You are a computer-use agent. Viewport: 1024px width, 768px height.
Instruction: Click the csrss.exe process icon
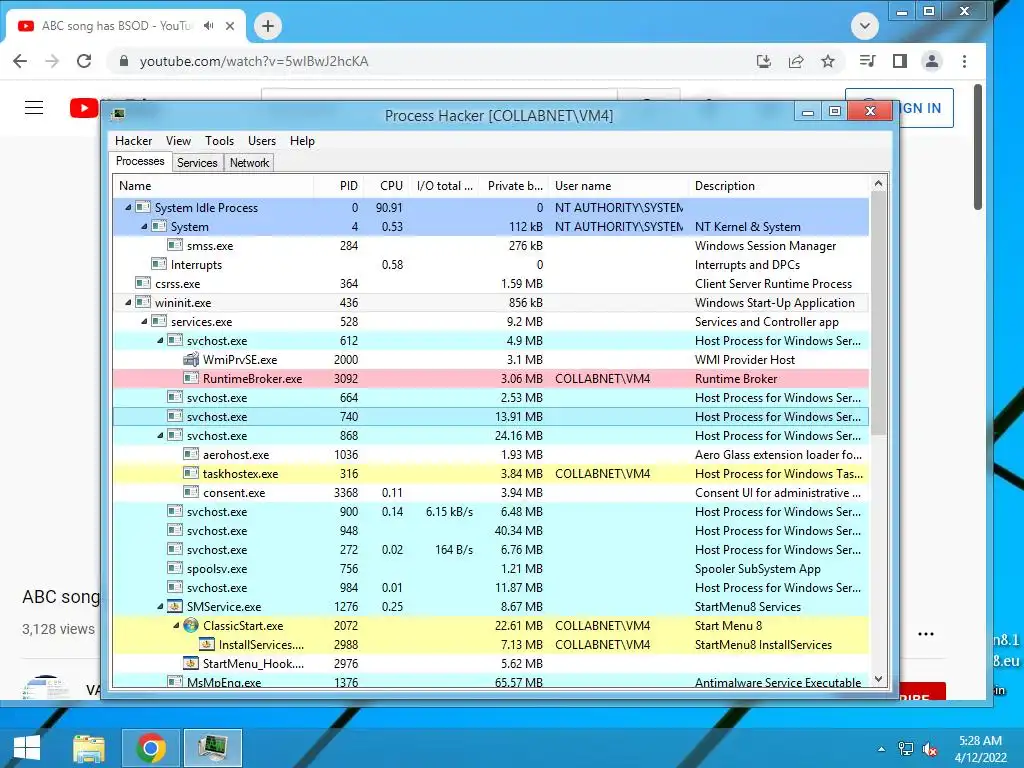[142, 283]
